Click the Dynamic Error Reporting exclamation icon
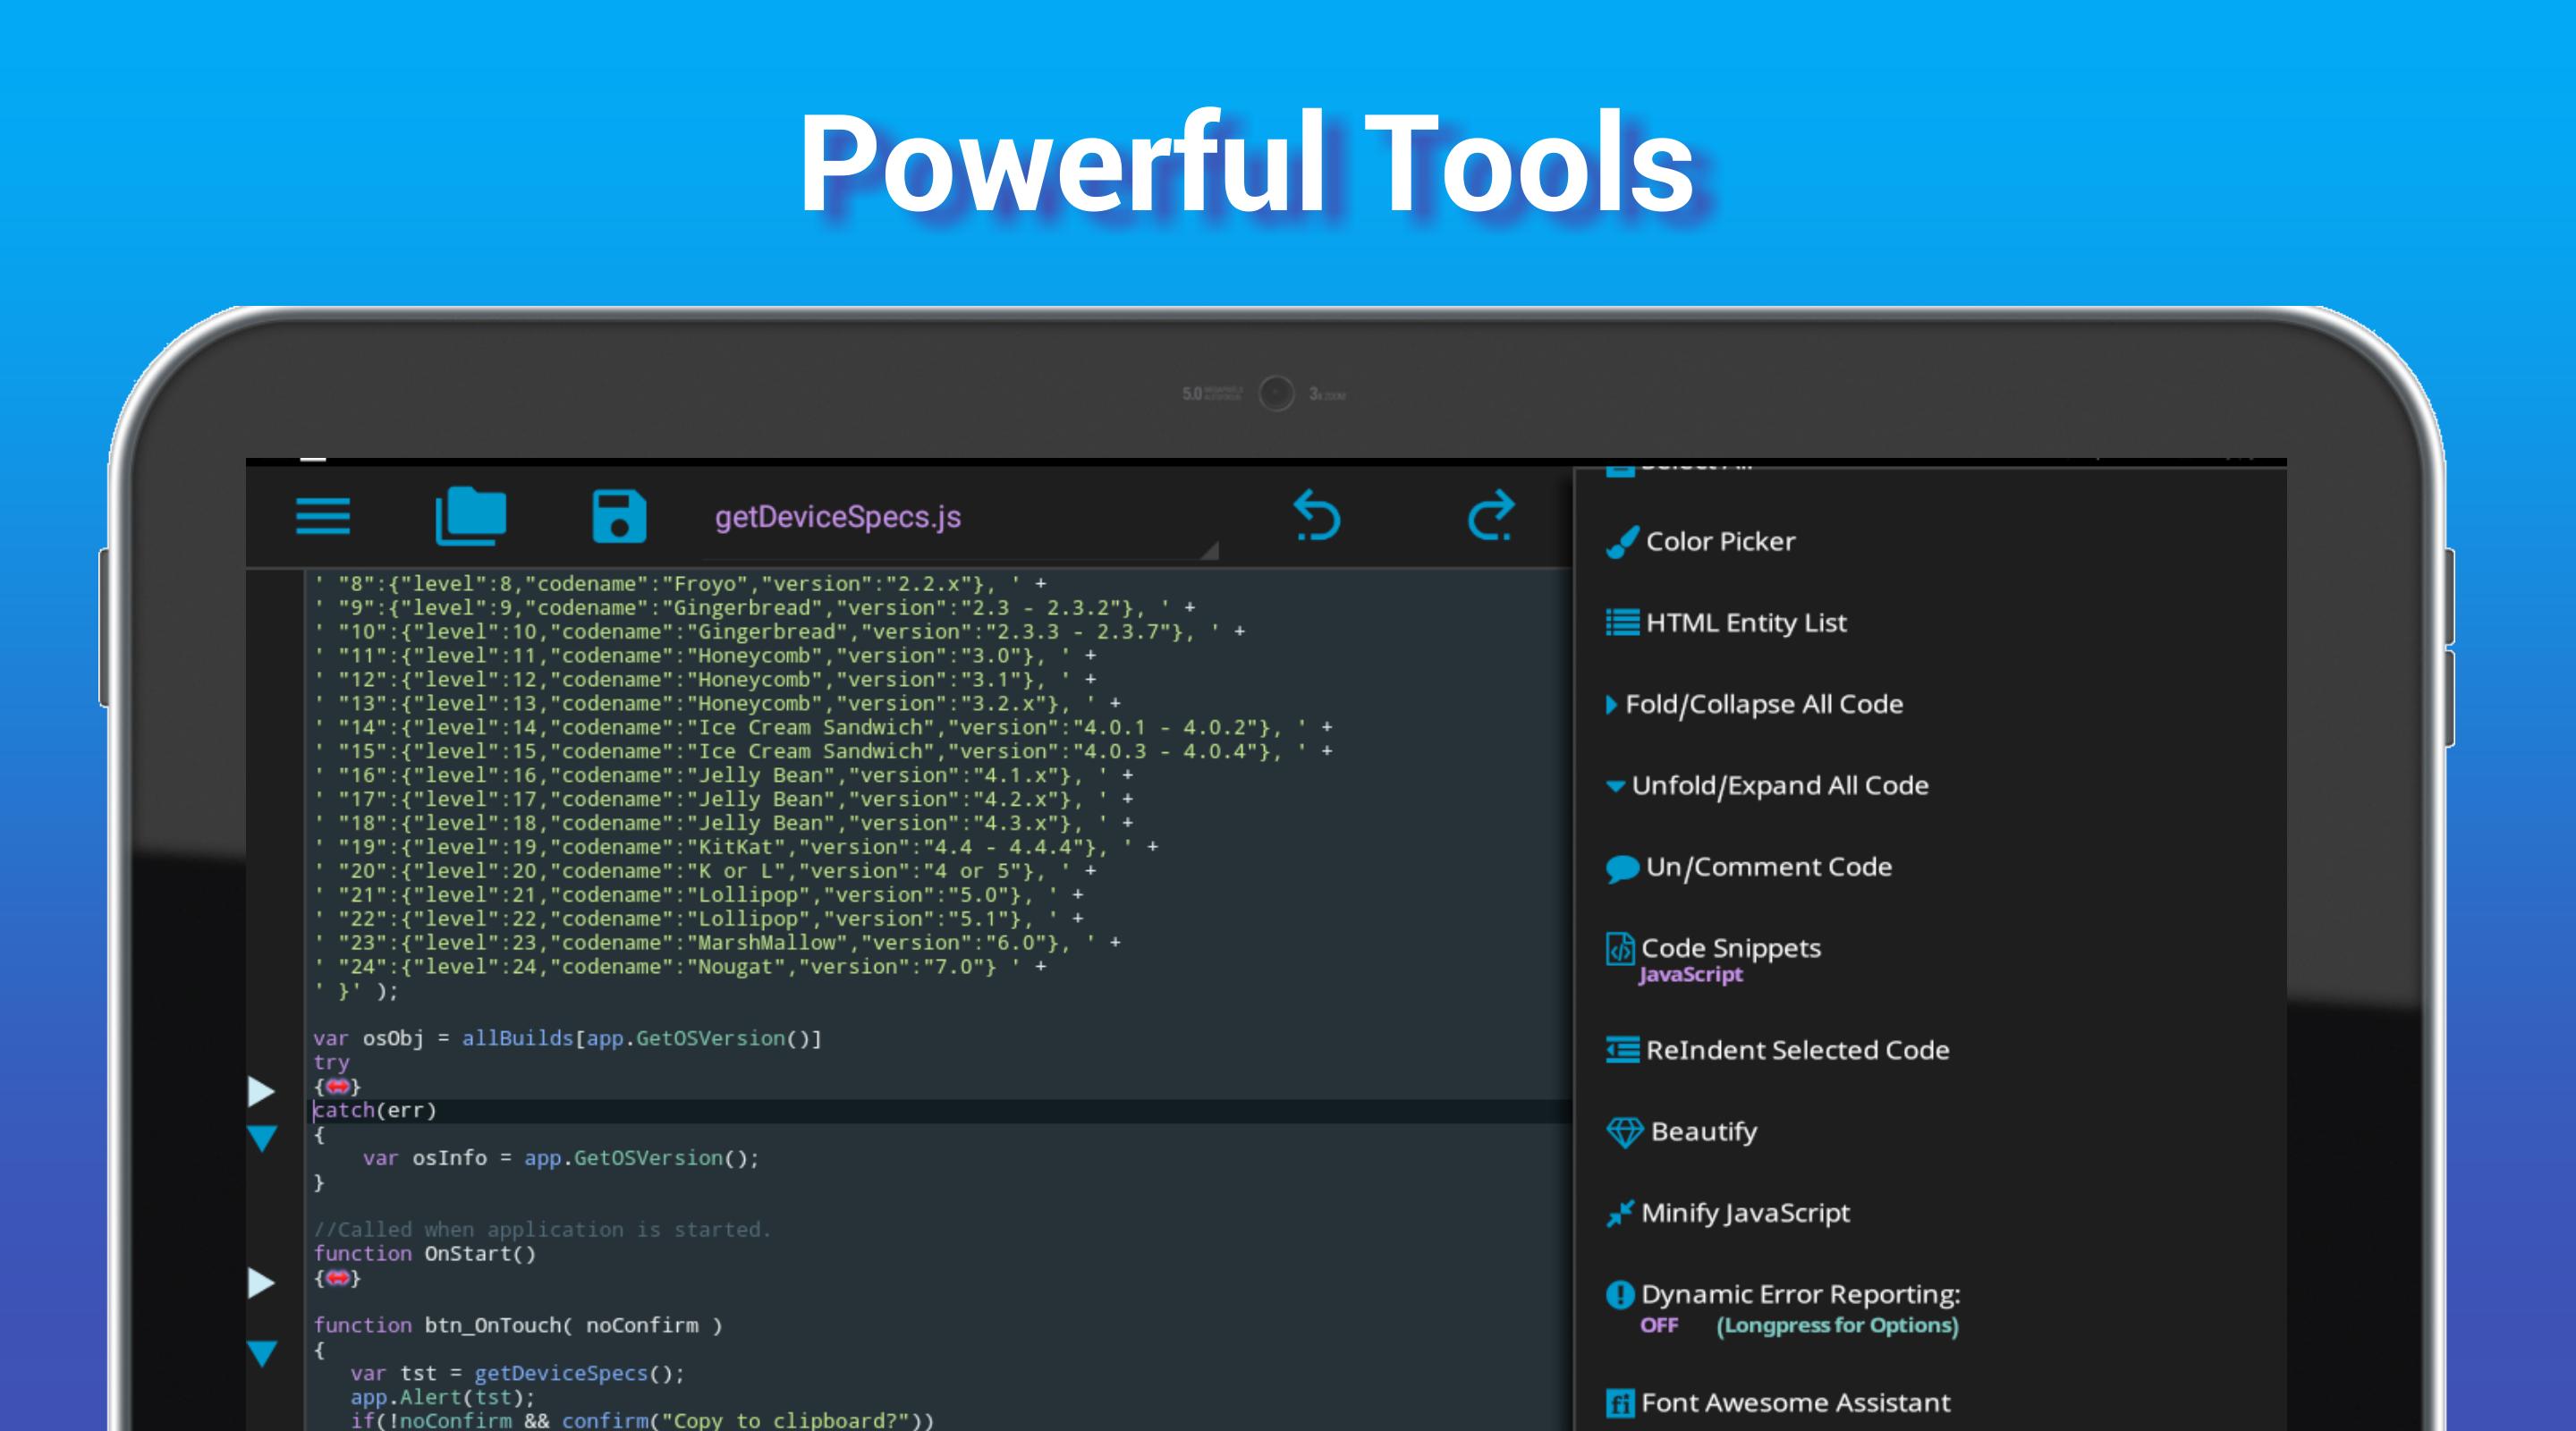 click(x=1619, y=1295)
